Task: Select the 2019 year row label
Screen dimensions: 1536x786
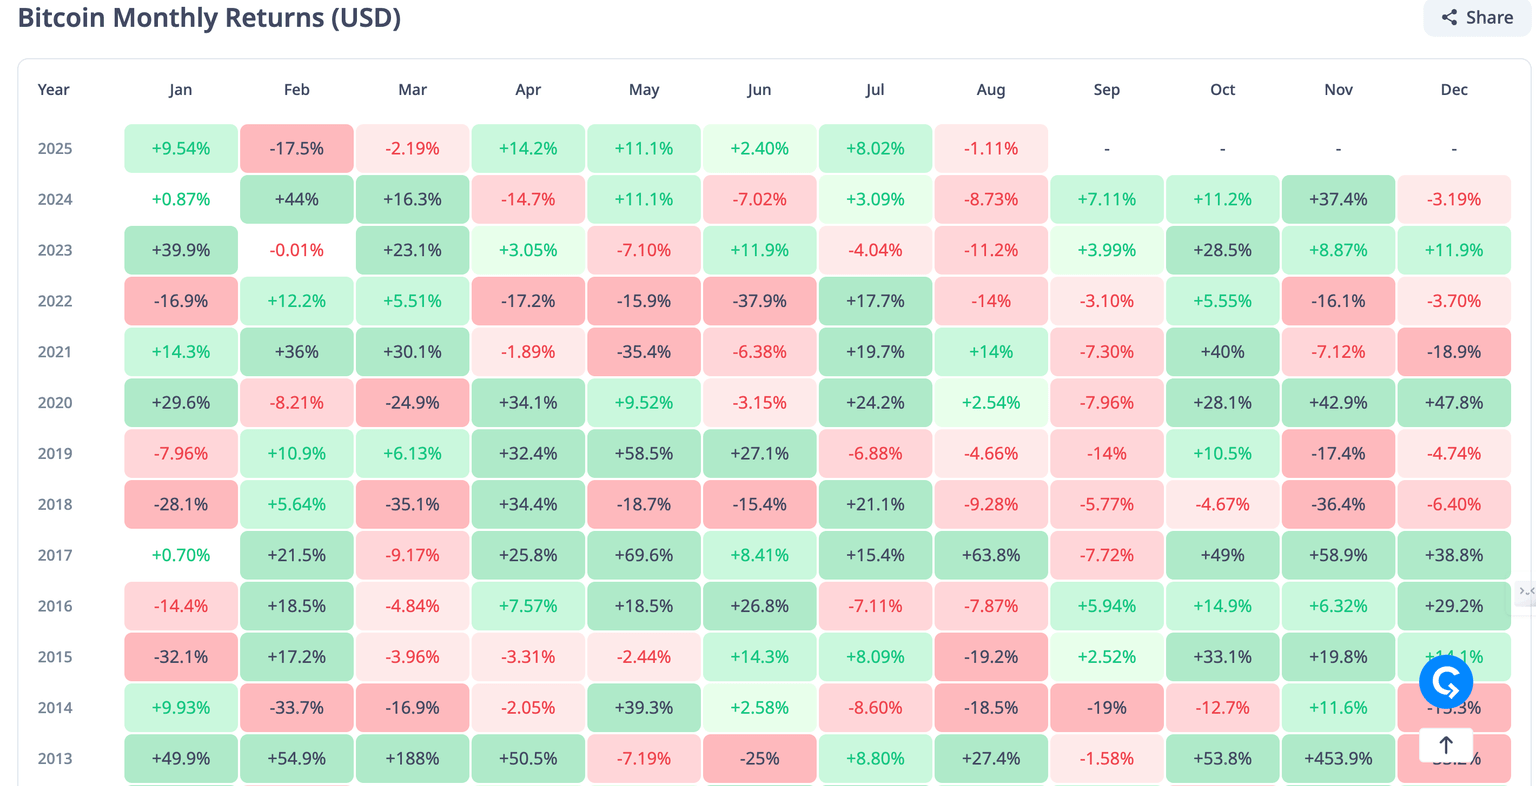Action: tap(55, 454)
